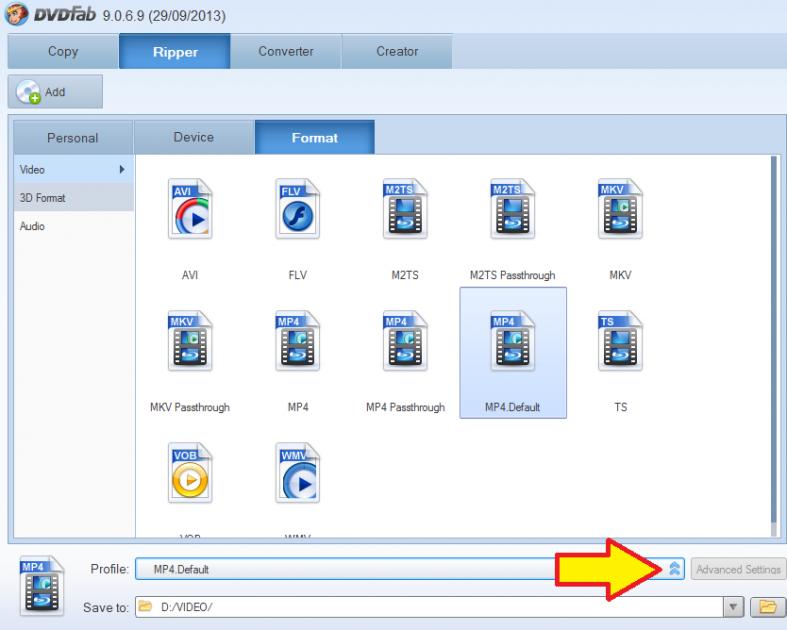Select MKV Passthrough format icon
This screenshot has height=630, width=787.
(190, 341)
